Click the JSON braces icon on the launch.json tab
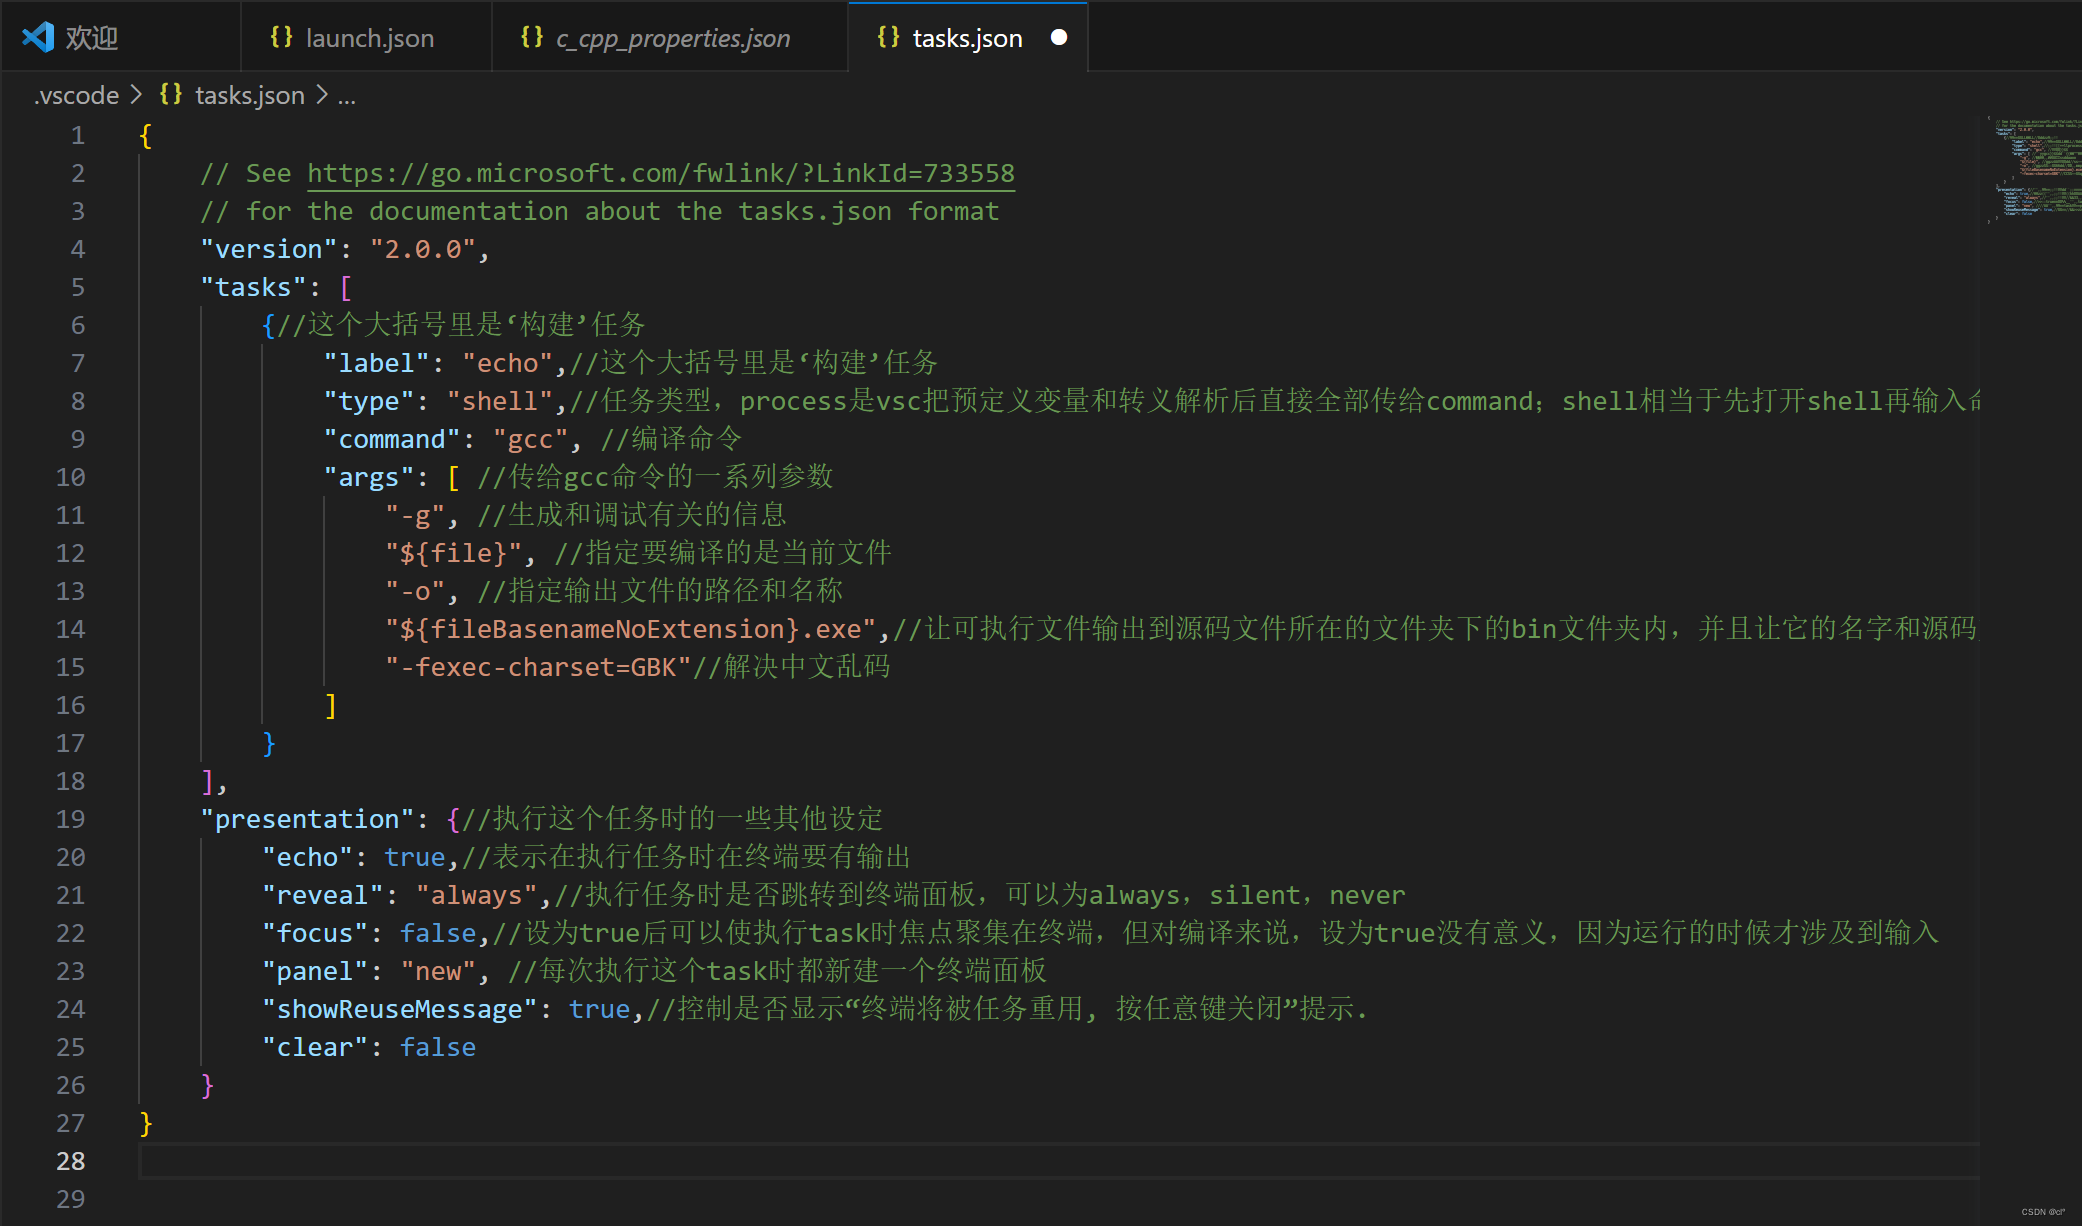The image size is (2082, 1226). click(281, 37)
